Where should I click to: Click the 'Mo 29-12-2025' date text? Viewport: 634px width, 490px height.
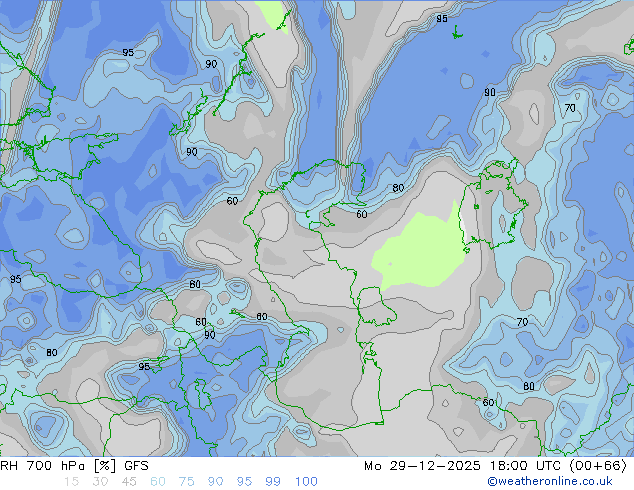tap(422, 466)
